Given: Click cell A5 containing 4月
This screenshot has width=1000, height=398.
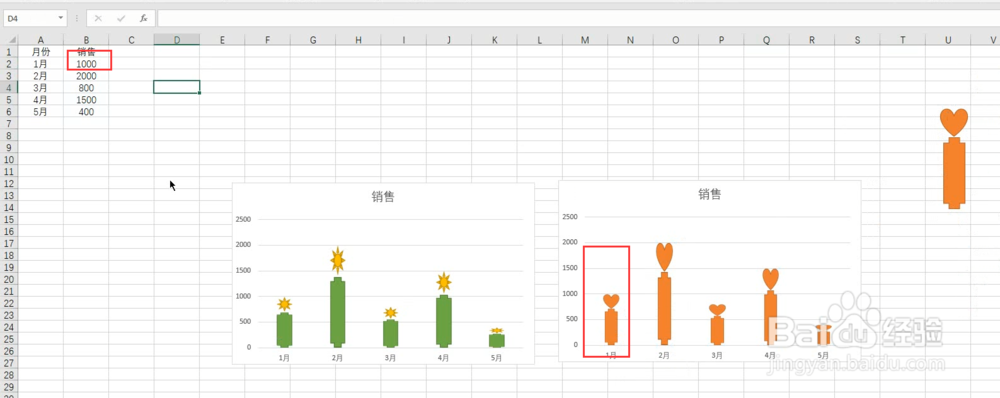Looking at the screenshot, I should pos(41,100).
